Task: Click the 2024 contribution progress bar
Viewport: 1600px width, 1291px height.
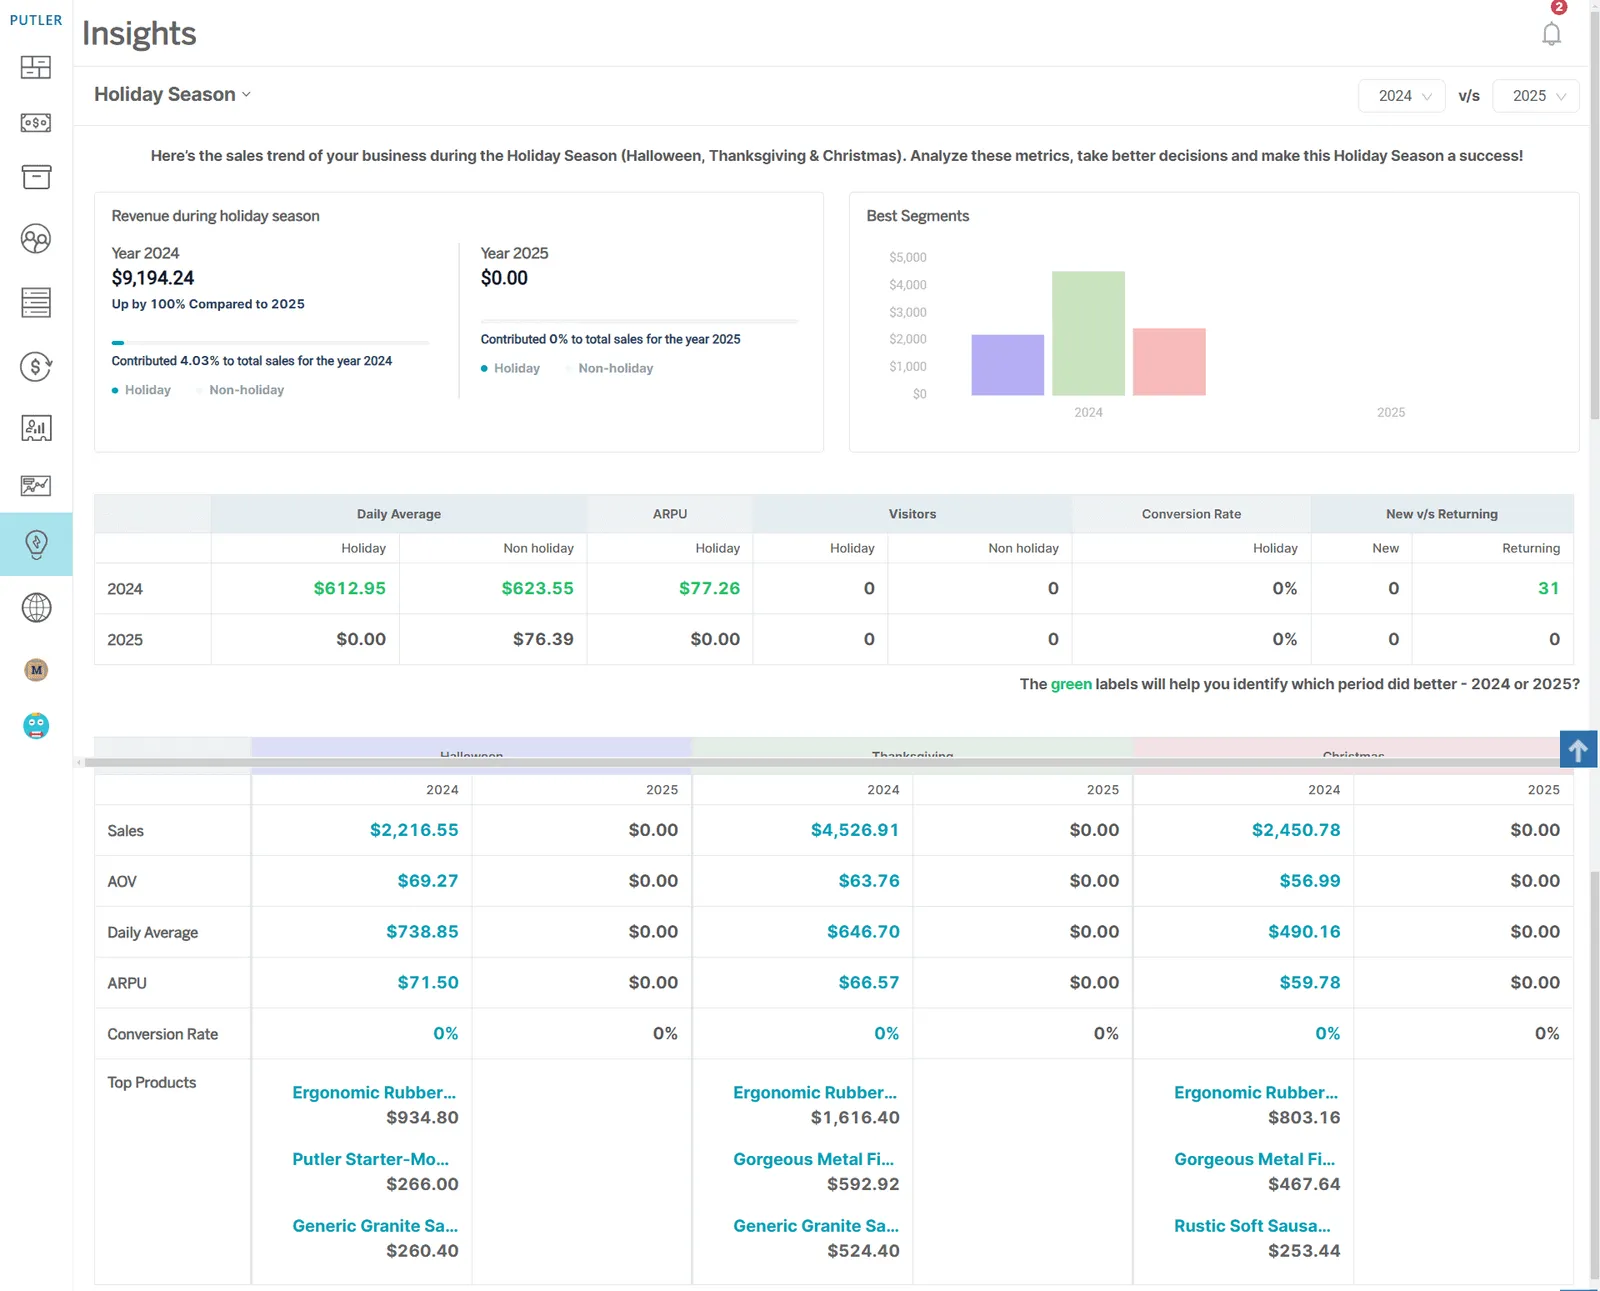Action: point(270,343)
